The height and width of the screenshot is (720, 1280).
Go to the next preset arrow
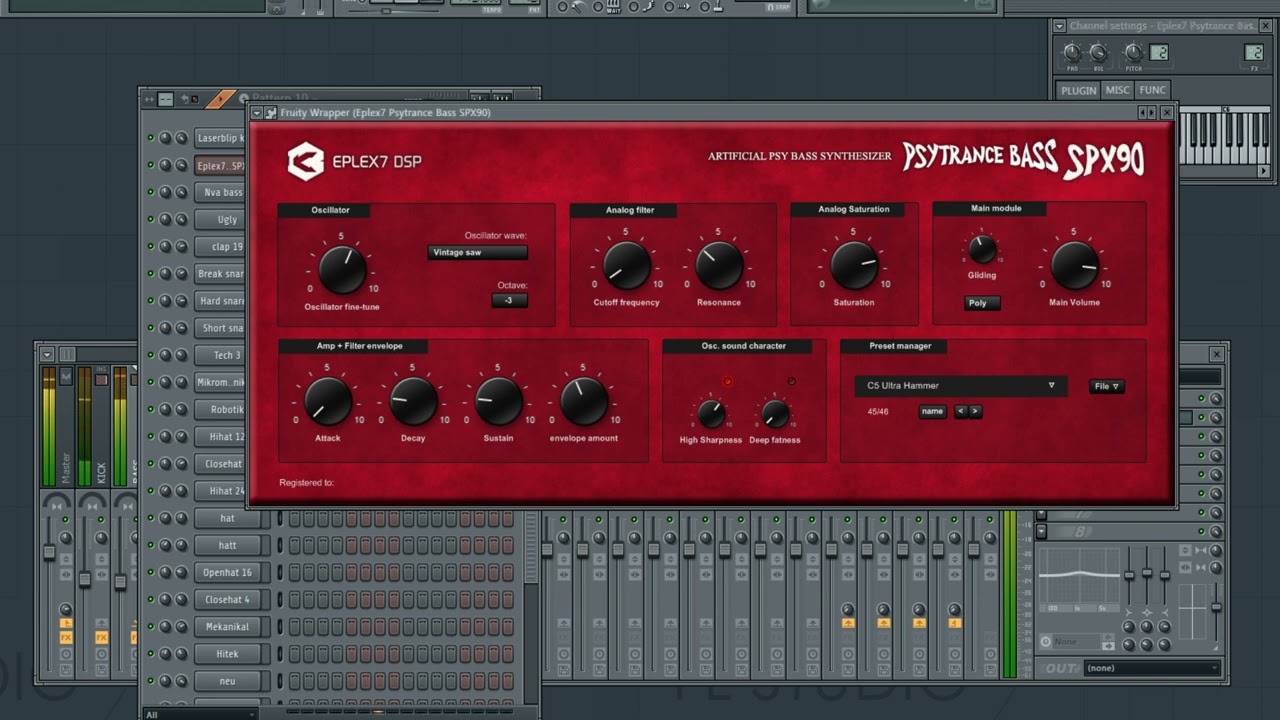point(975,411)
